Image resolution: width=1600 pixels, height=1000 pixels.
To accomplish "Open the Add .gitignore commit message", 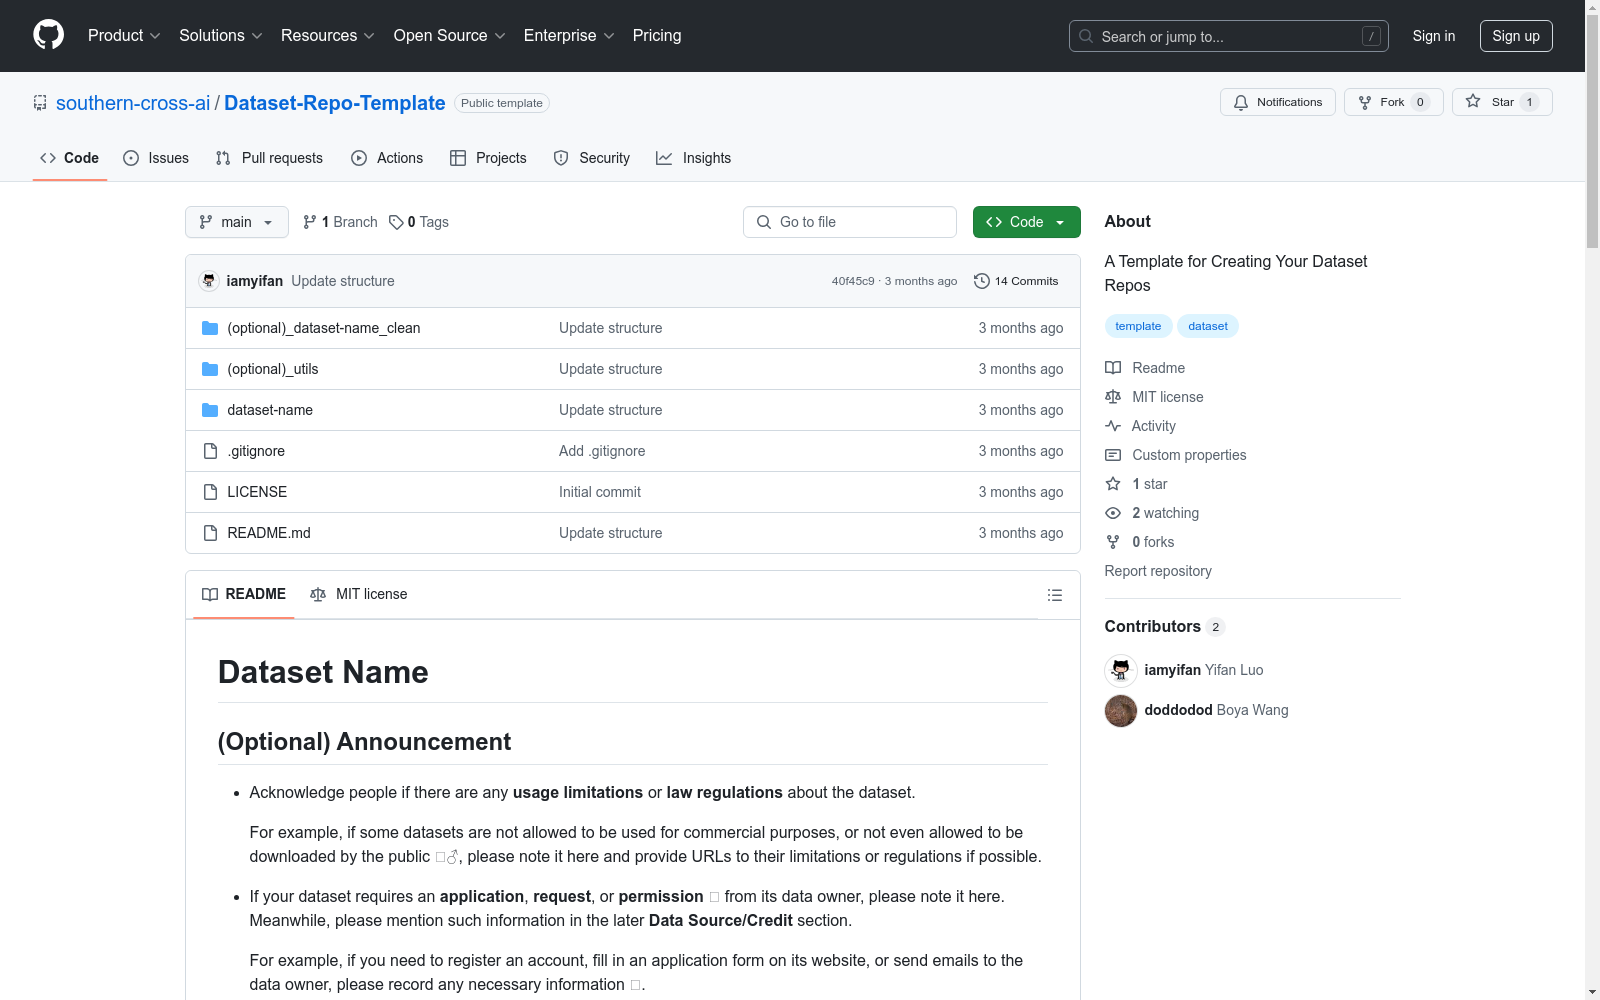I will (x=602, y=451).
